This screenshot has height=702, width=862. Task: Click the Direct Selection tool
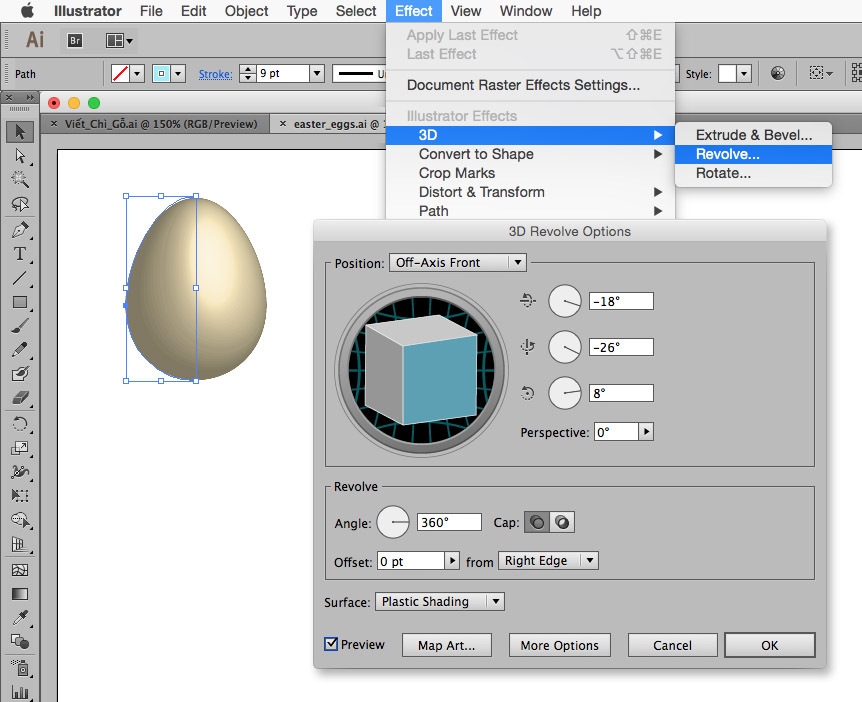pos(19,156)
